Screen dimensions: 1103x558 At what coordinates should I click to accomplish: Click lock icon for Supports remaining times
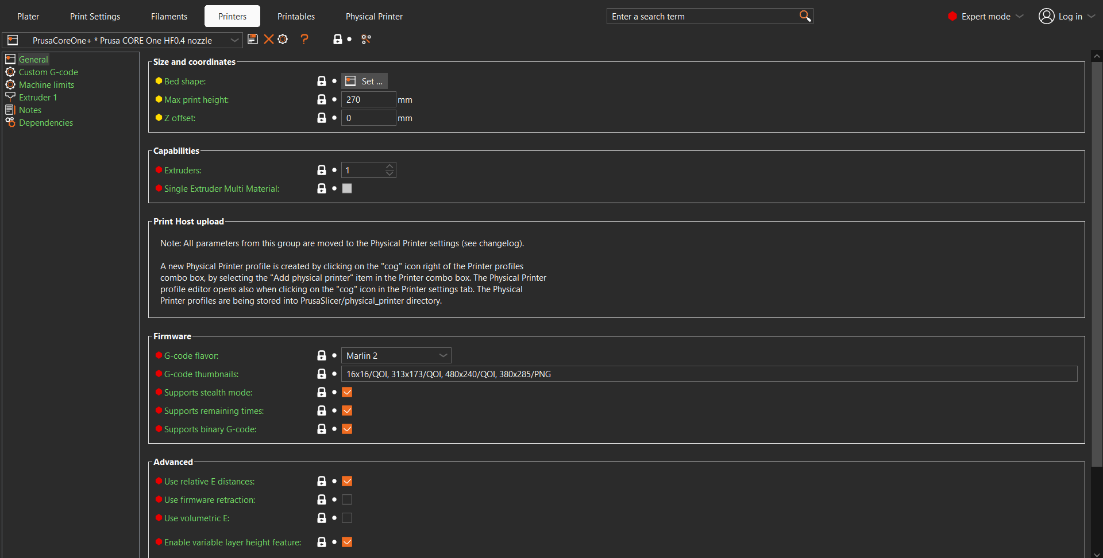[x=321, y=411]
